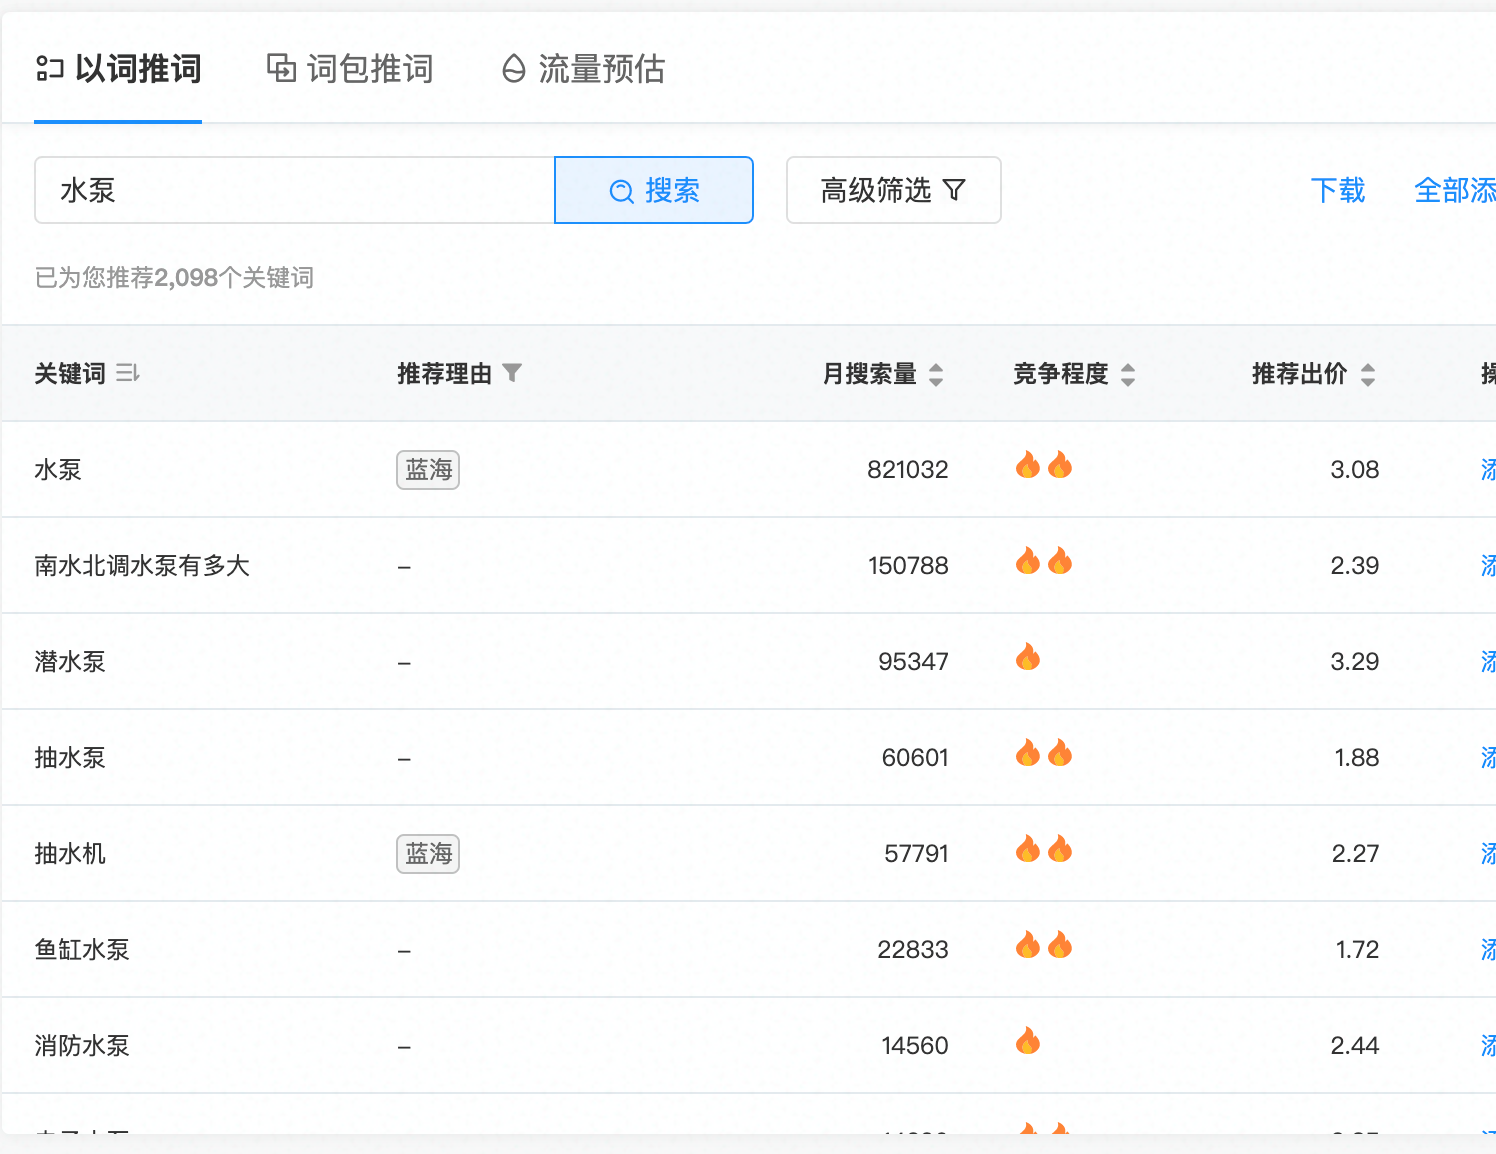This screenshot has width=1496, height=1154.
Task: Switch to the 流量预估 tab
Action: tap(583, 69)
